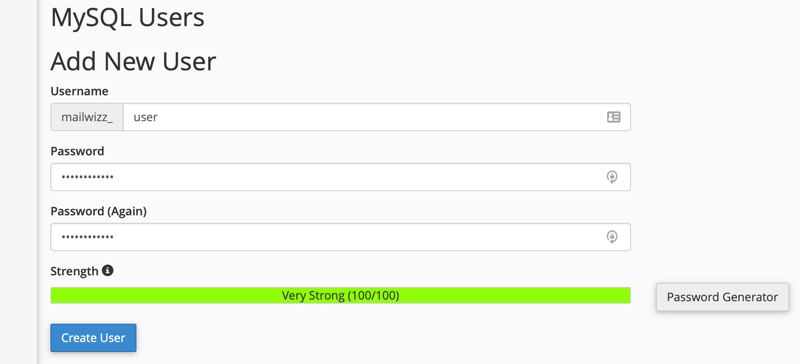Click the Password field label
Image resolution: width=800 pixels, height=364 pixels.
pos(77,151)
